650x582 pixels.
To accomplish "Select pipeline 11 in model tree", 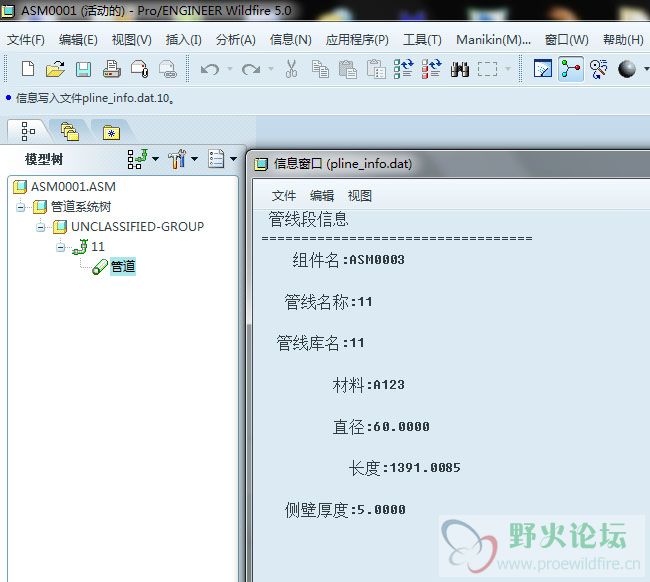I will pyautogui.click(x=98, y=247).
